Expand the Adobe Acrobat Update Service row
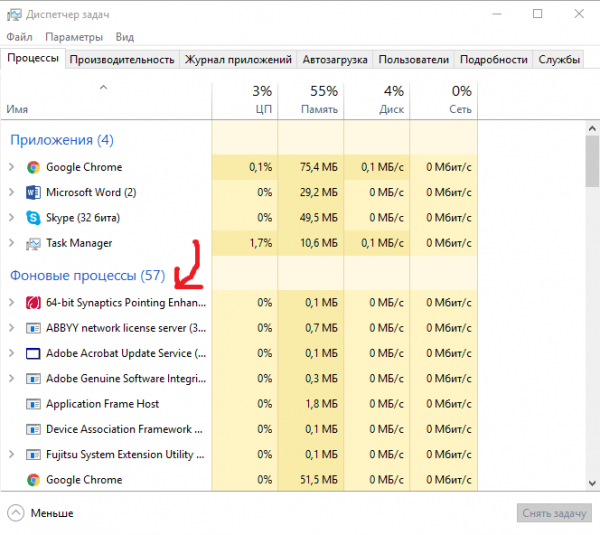The width and height of the screenshot is (600, 535). 11,353
